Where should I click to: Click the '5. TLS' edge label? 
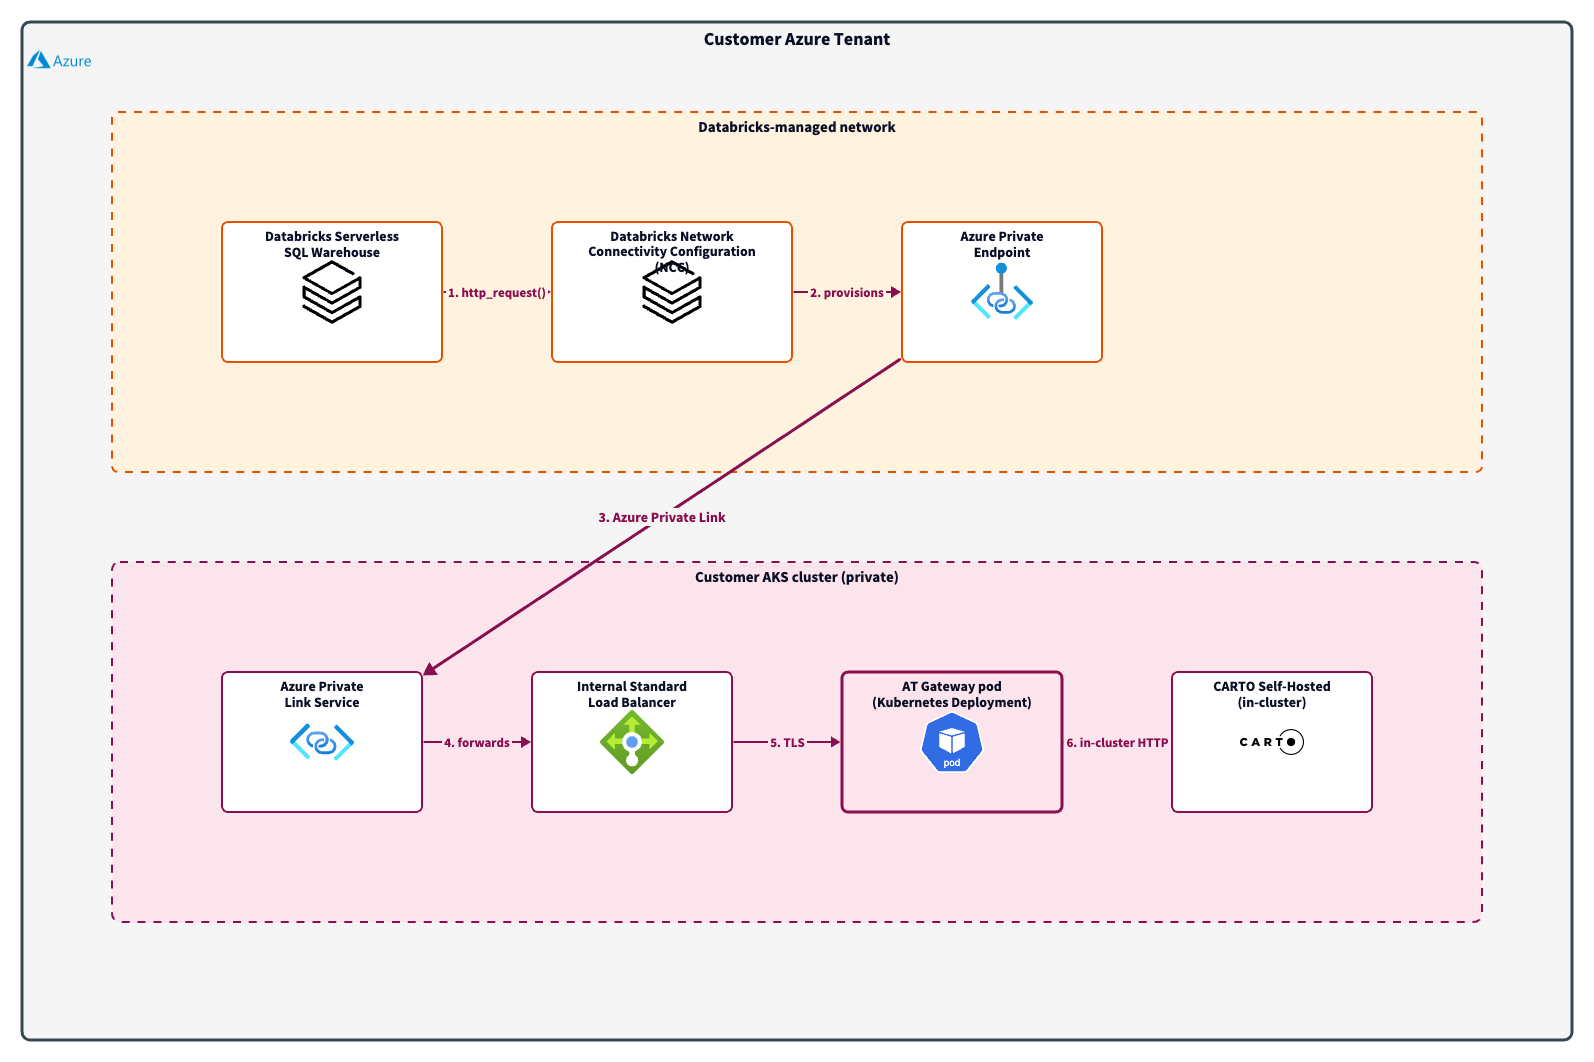pyautogui.click(x=787, y=743)
